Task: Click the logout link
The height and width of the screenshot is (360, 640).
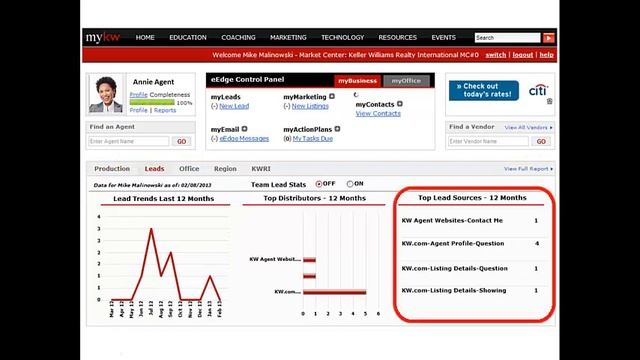Action: 523,55
